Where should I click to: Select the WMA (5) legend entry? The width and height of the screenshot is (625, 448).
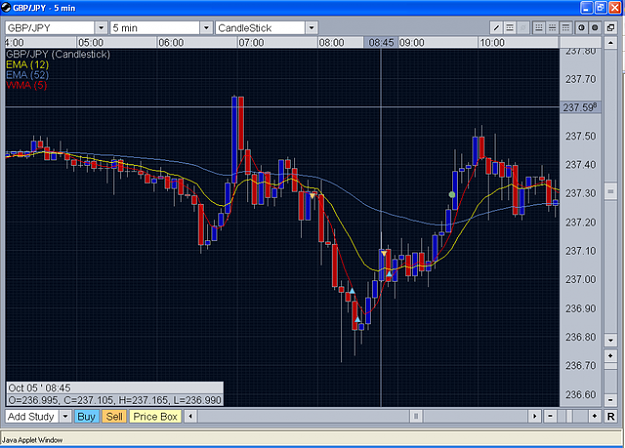tap(27, 85)
